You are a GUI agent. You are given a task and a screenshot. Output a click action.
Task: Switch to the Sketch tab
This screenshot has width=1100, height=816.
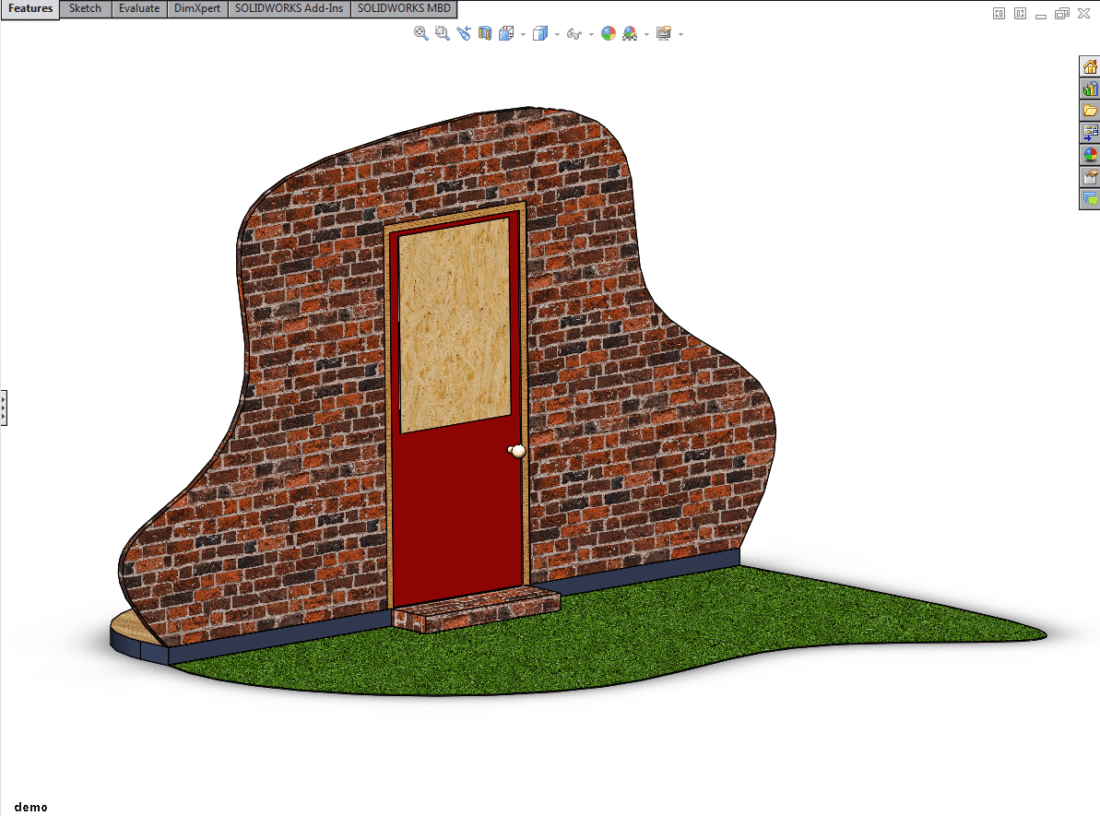click(84, 8)
